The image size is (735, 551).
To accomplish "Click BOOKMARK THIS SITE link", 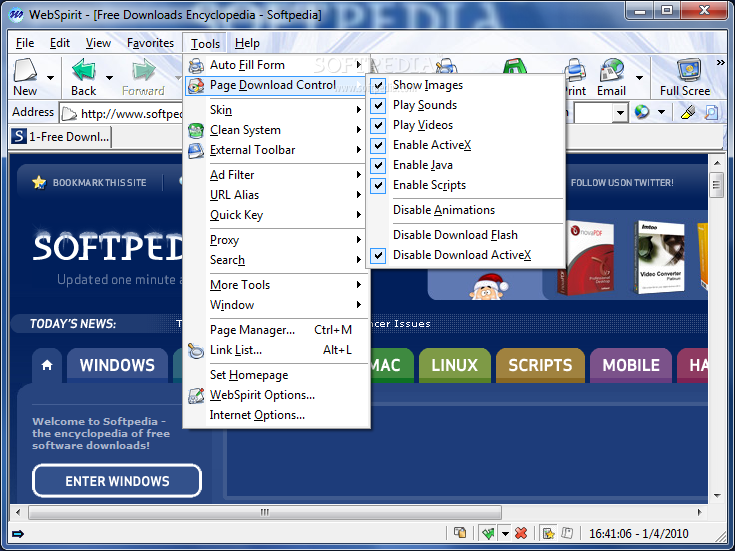I will [x=99, y=183].
